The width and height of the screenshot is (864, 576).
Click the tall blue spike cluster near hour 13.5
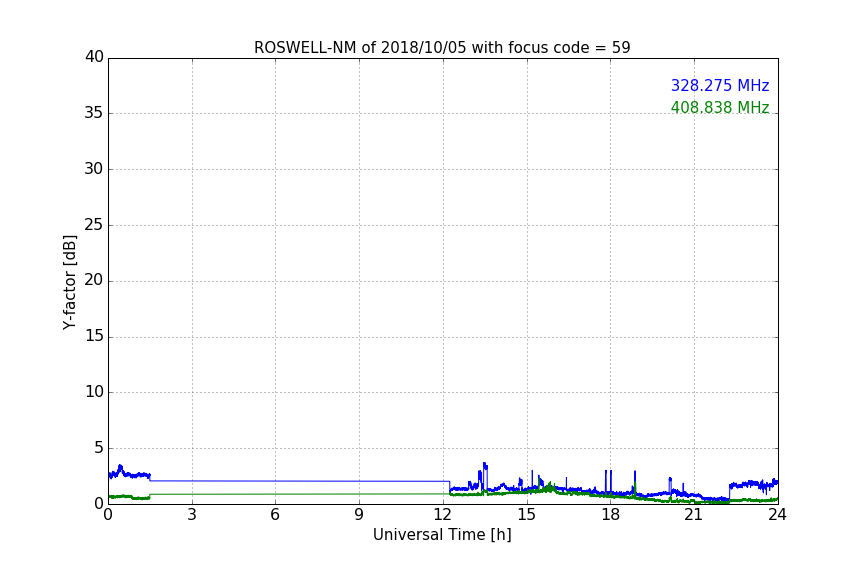tap(485, 475)
